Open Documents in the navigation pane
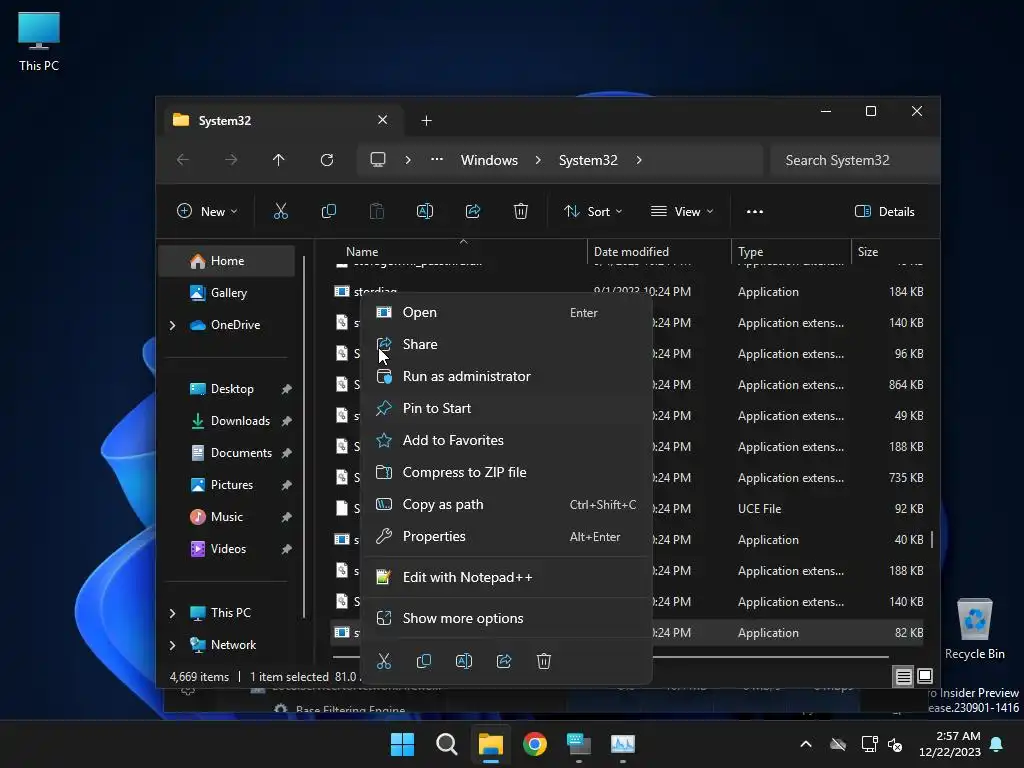The width and height of the screenshot is (1024, 768). tap(227, 453)
